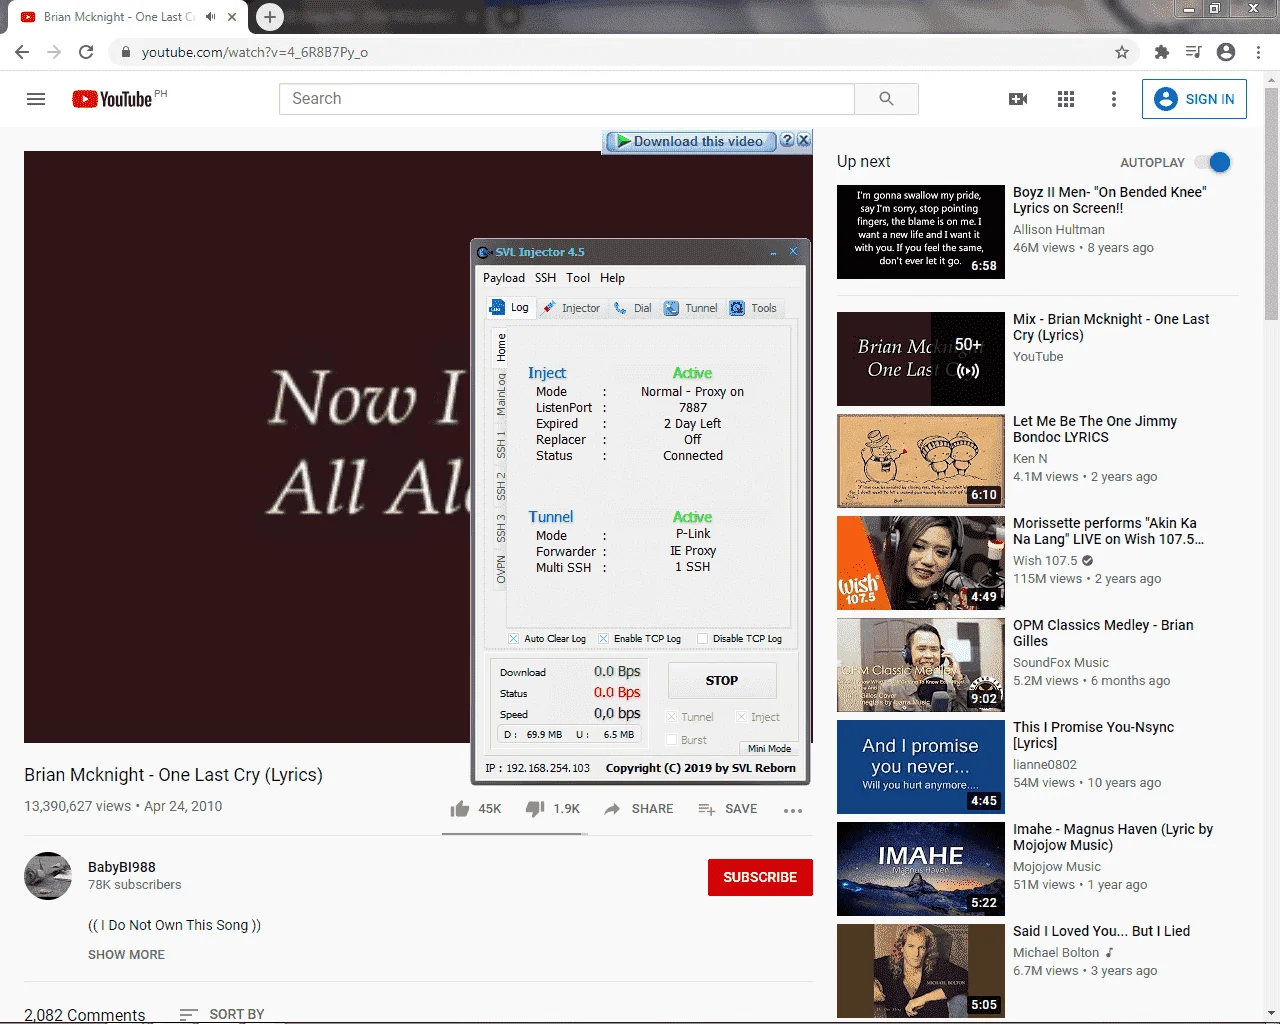Select the OVPN side tab
Viewport: 1280px width, 1024px height.
click(x=501, y=569)
